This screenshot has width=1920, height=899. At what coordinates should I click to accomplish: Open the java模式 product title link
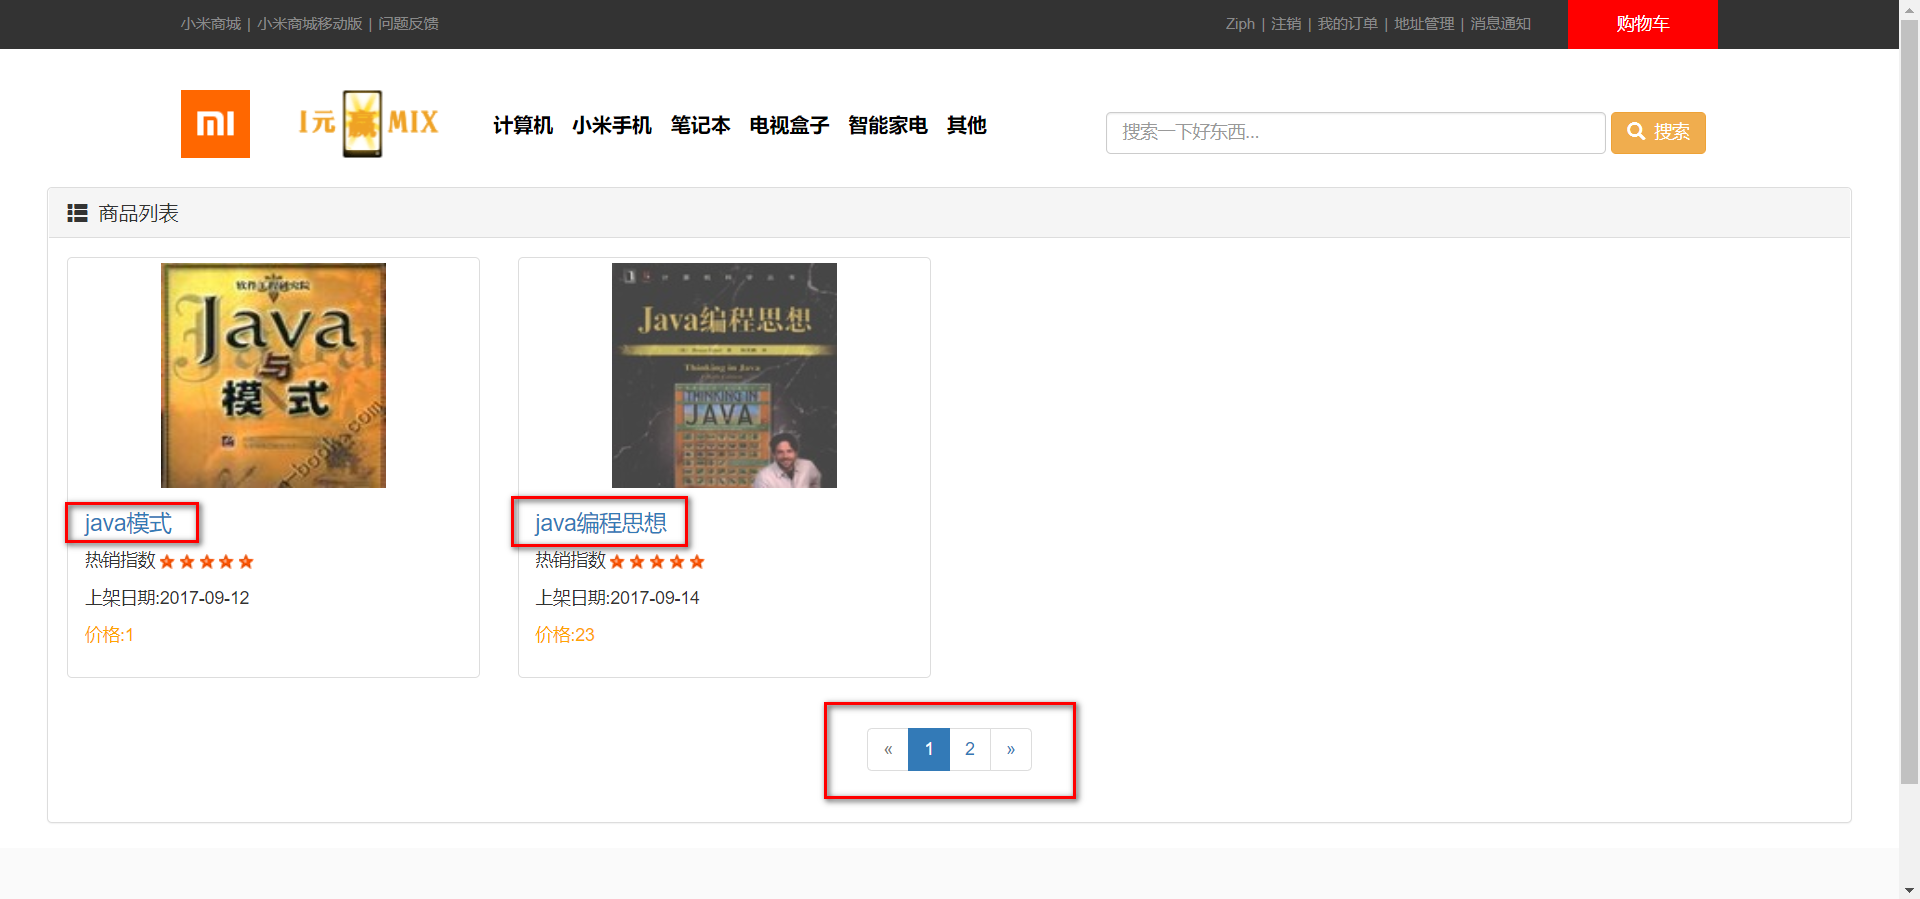click(128, 523)
